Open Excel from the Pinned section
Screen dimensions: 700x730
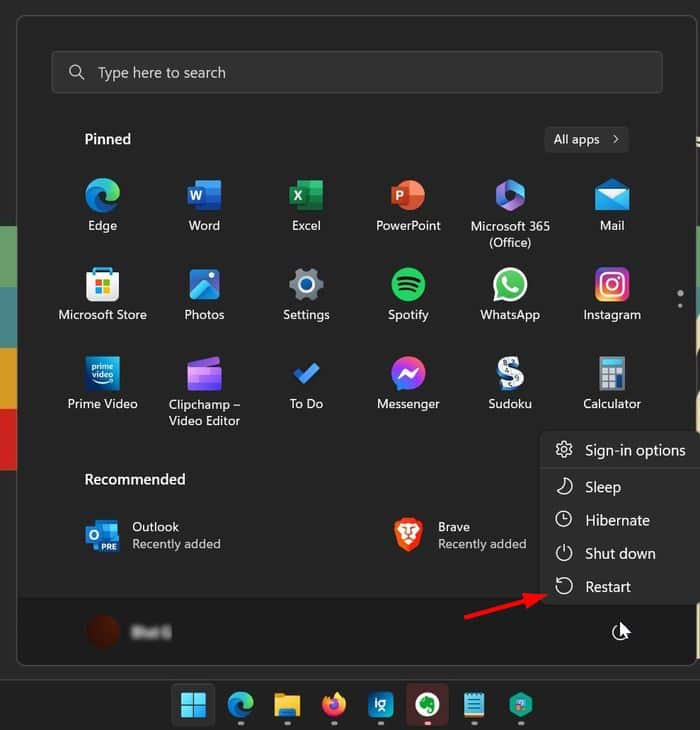click(306, 205)
